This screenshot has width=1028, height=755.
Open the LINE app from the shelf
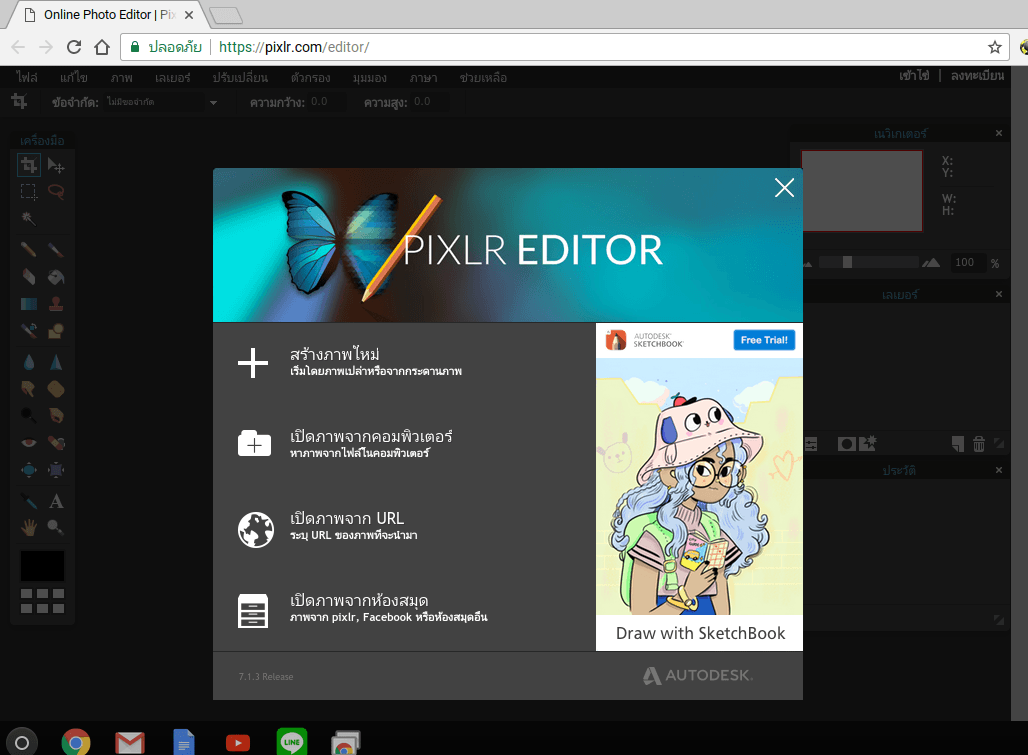[292, 743]
